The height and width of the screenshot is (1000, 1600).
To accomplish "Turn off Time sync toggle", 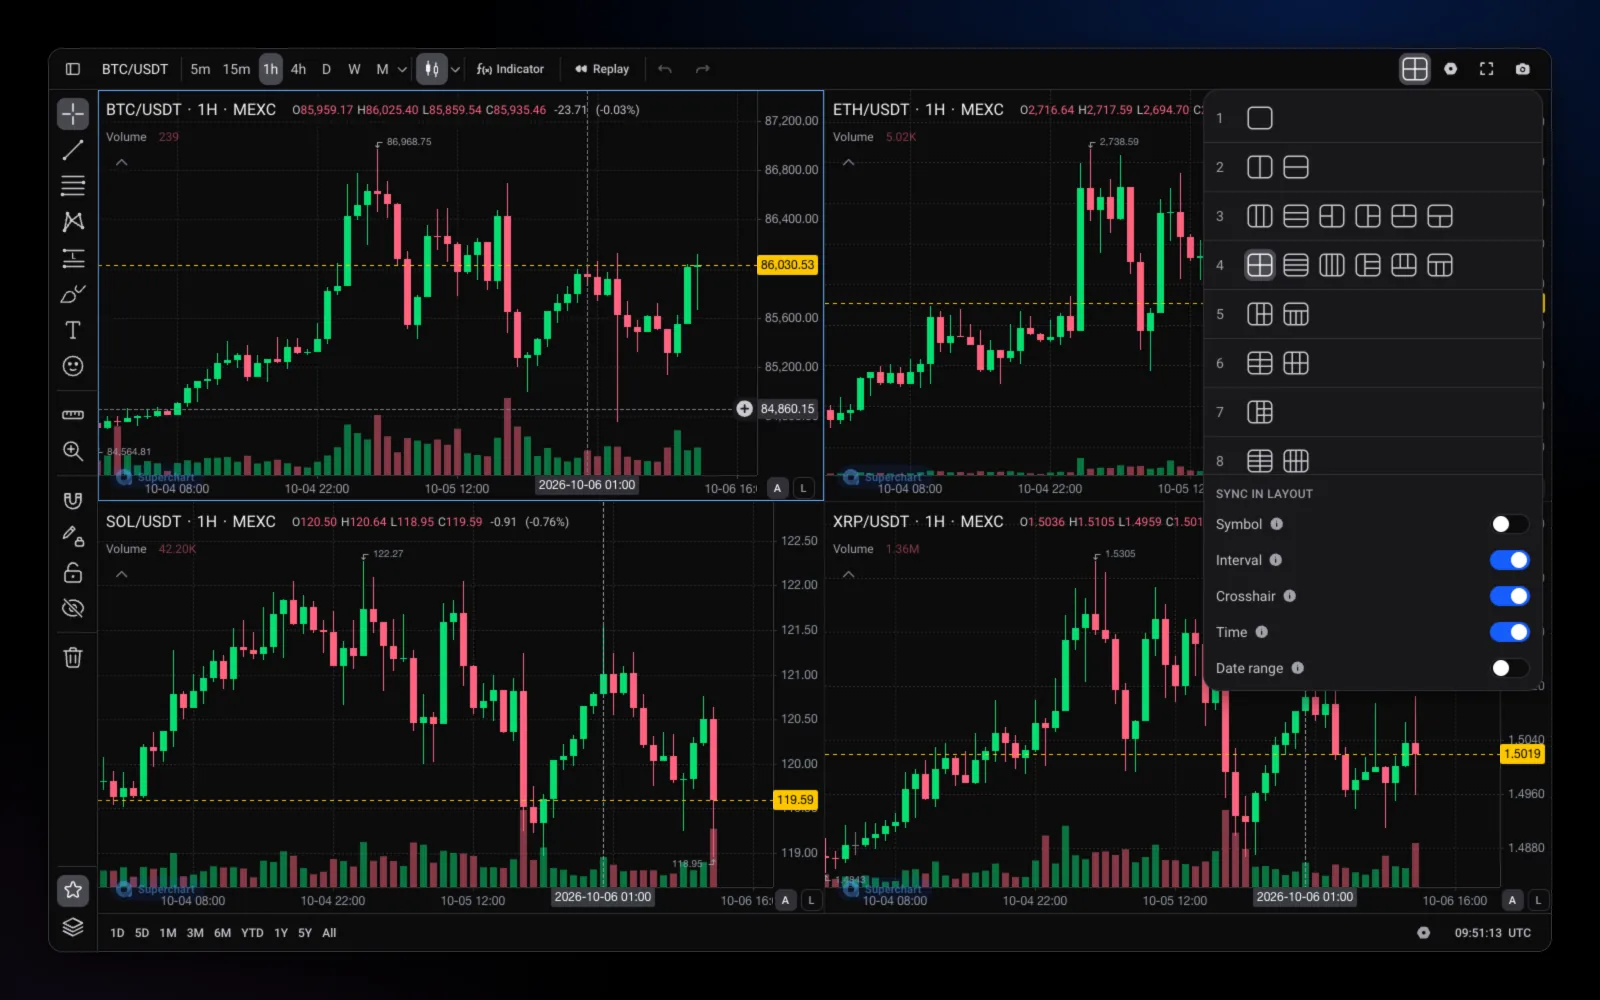I will [x=1509, y=632].
